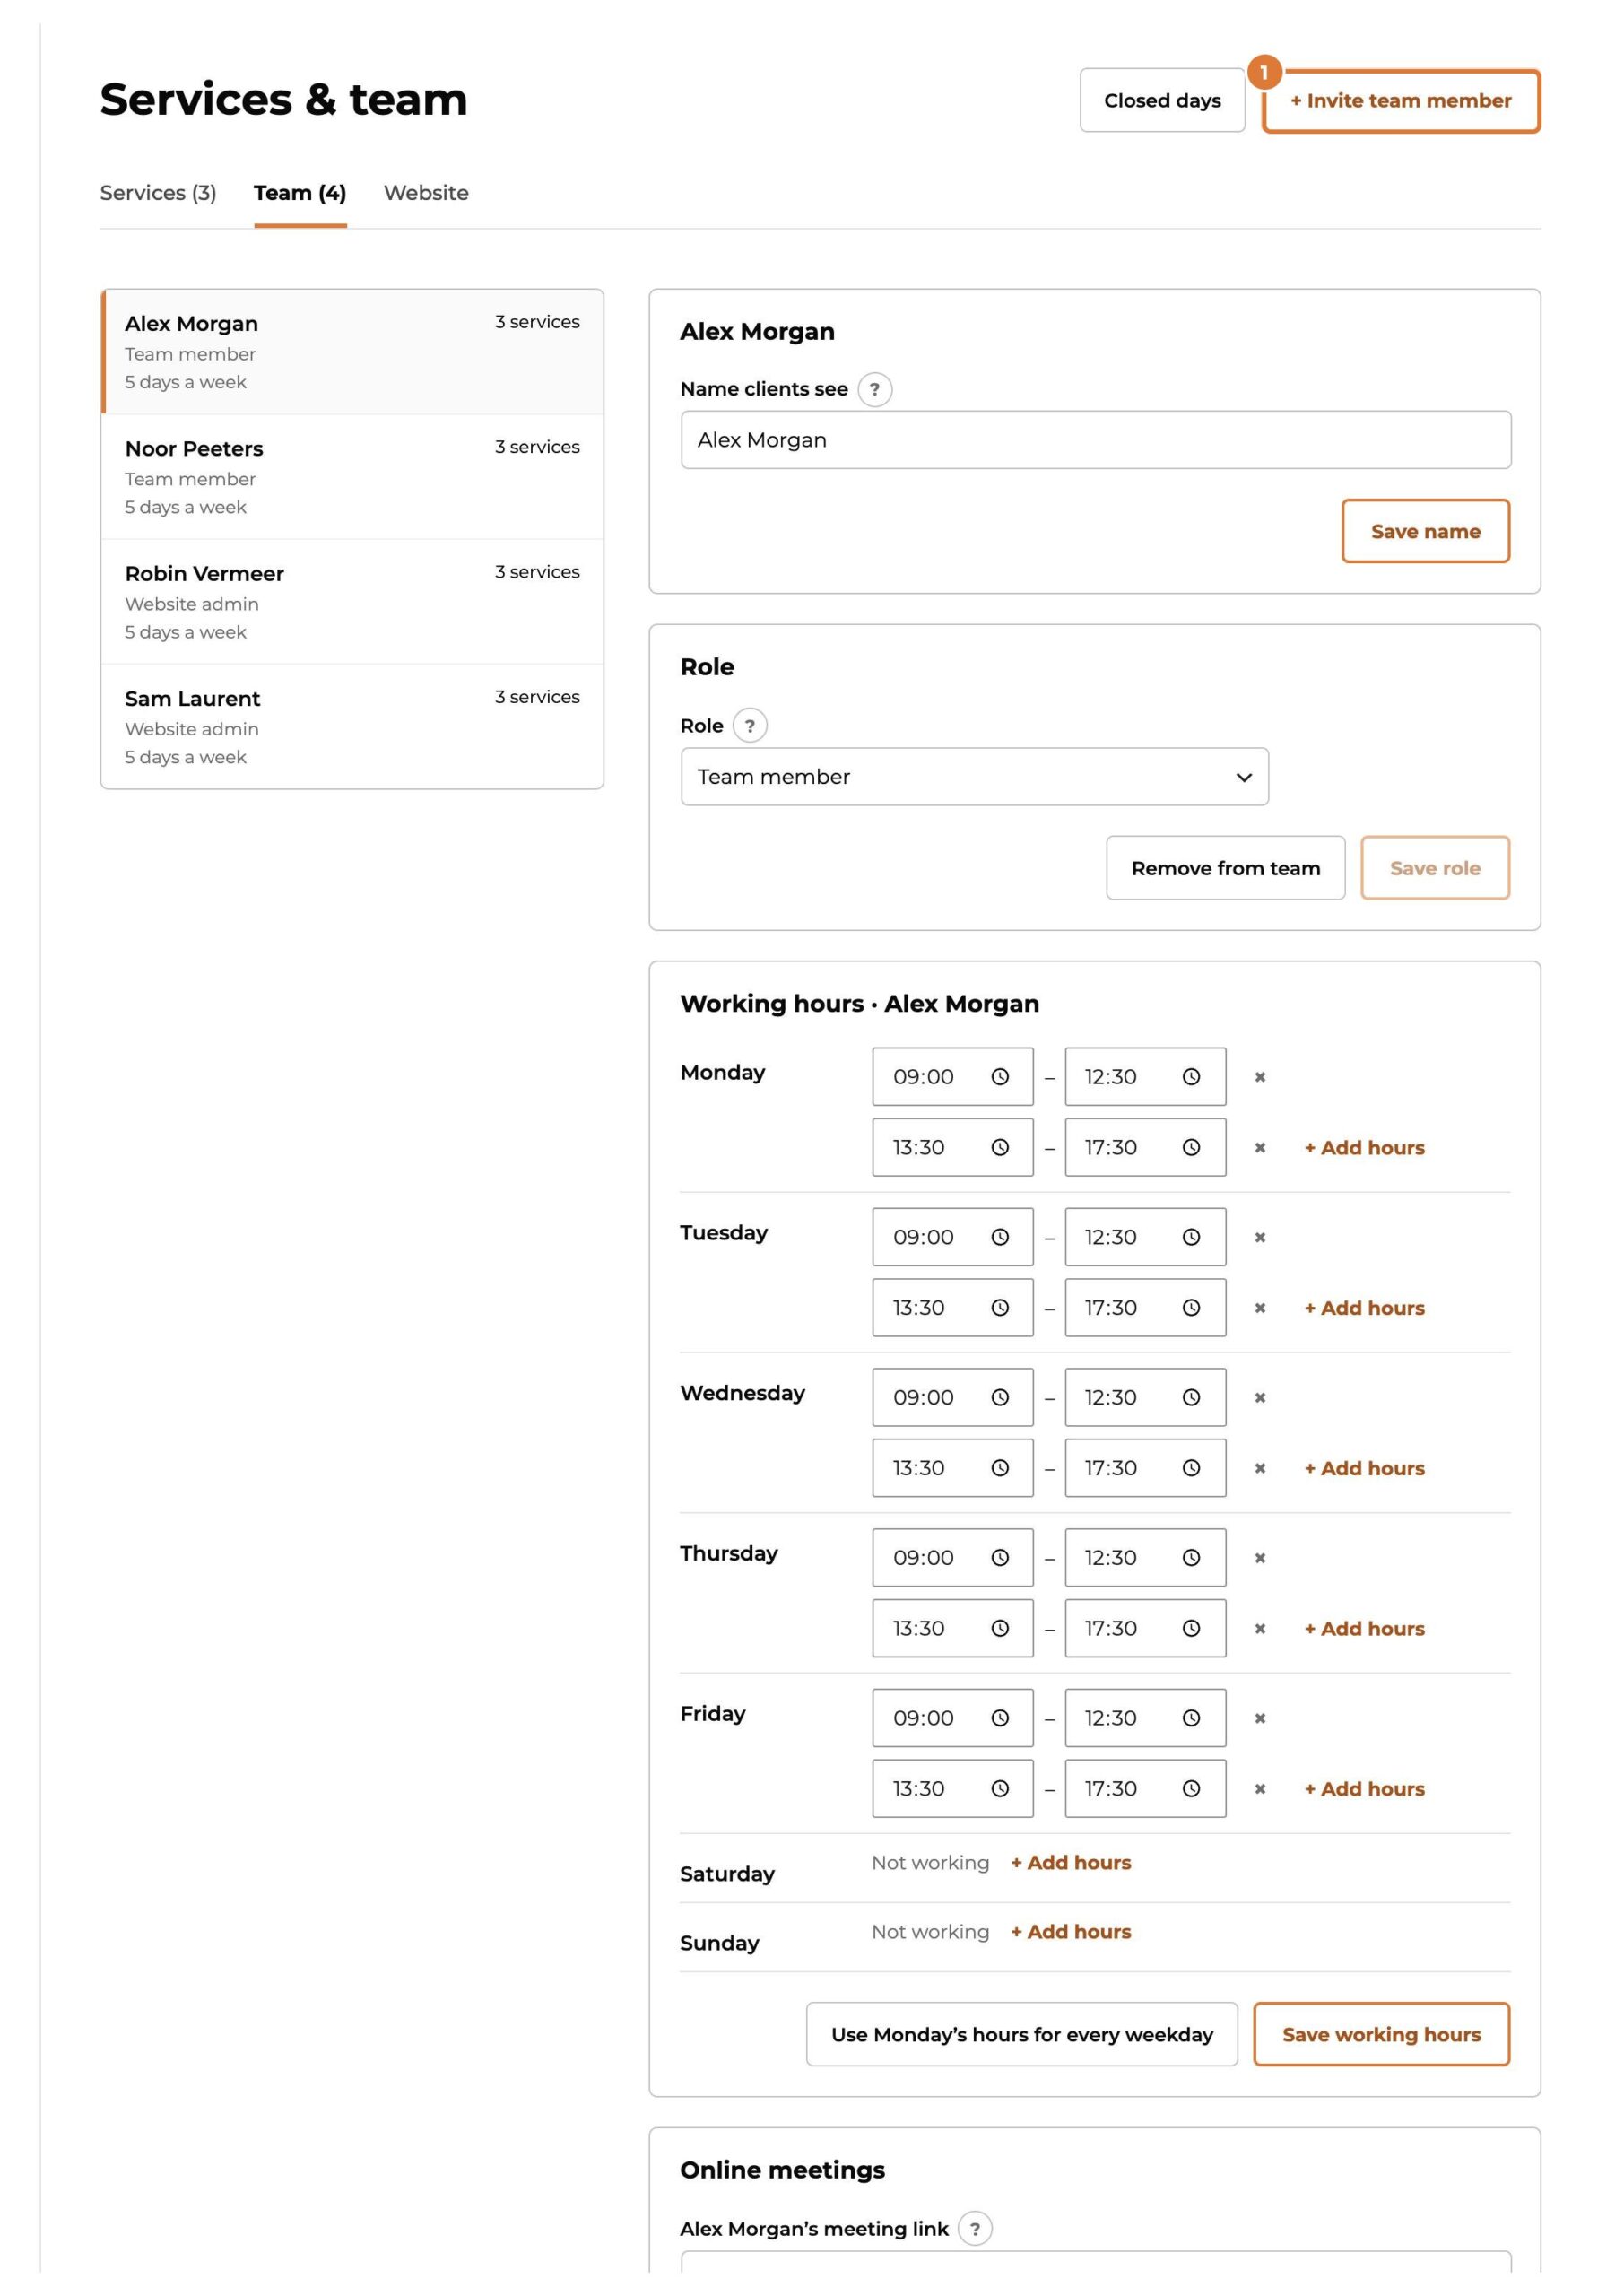1624x2296 pixels.
Task: Open clock picker for Friday 12:30 end time
Action: 1191,1718
